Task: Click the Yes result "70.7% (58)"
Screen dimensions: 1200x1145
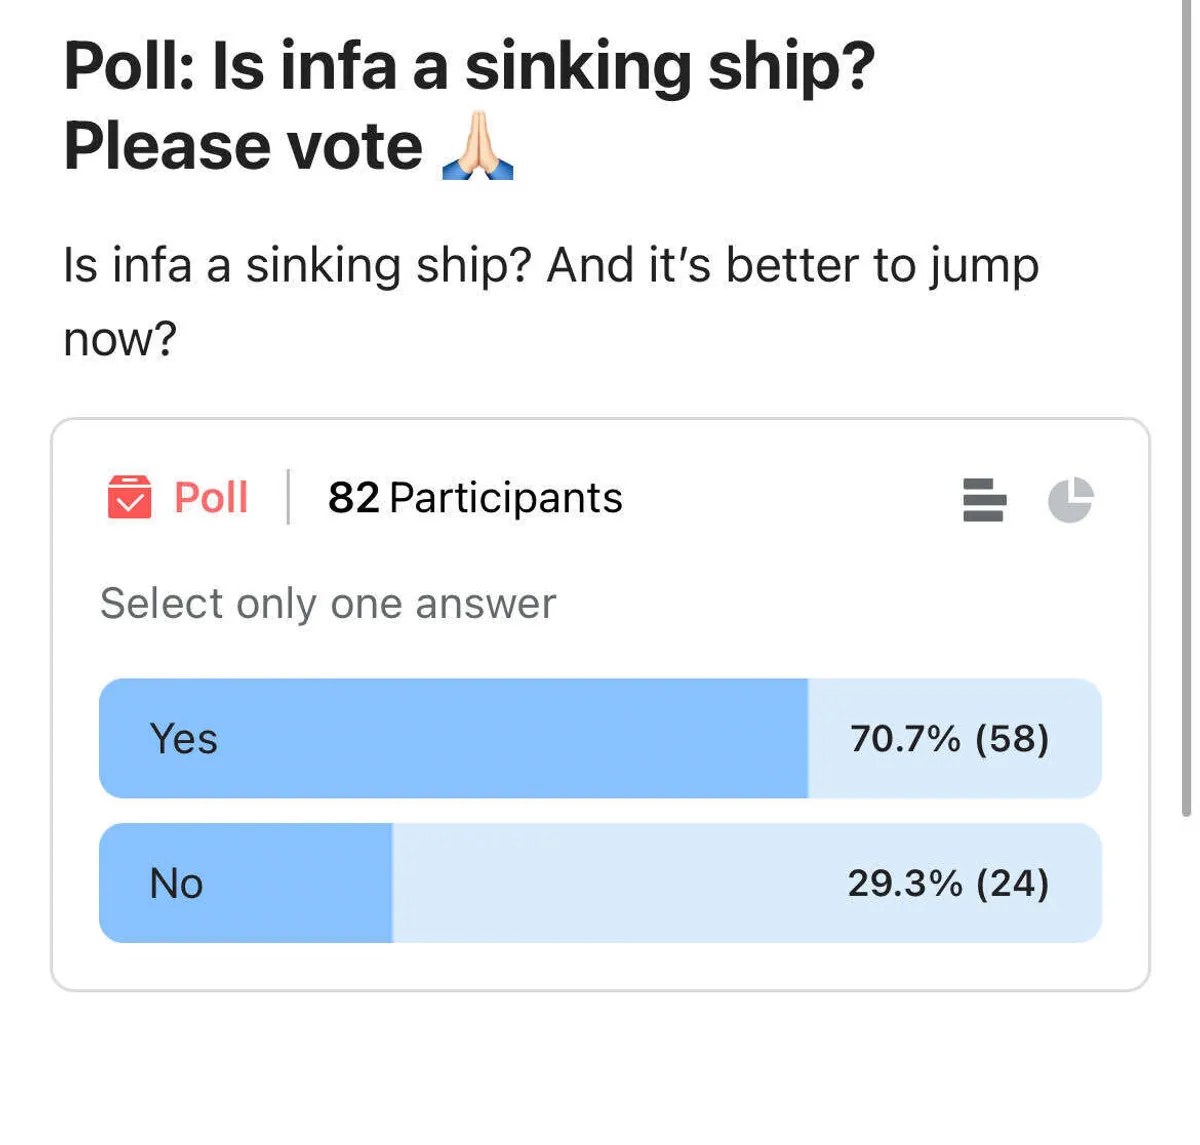Action: pyautogui.click(x=949, y=739)
